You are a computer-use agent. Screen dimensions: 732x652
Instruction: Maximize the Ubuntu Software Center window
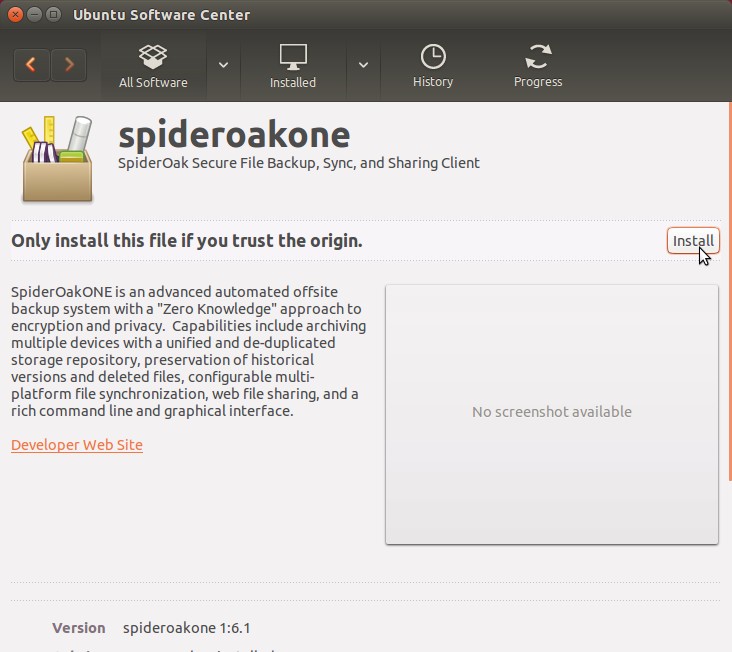click(x=54, y=14)
